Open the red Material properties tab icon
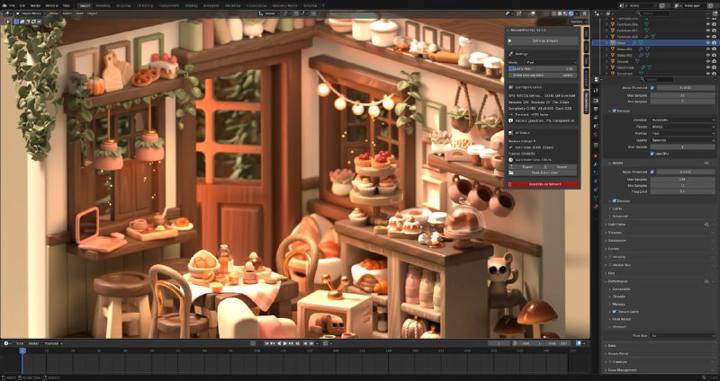This screenshot has height=381, width=720. click(x=596, y=206)
